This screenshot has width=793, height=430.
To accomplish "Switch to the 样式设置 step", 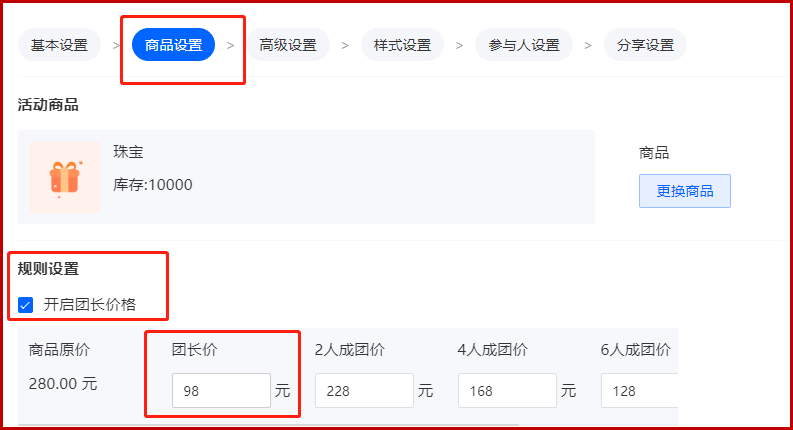I will pyautogui.click(x=402, y=45).
